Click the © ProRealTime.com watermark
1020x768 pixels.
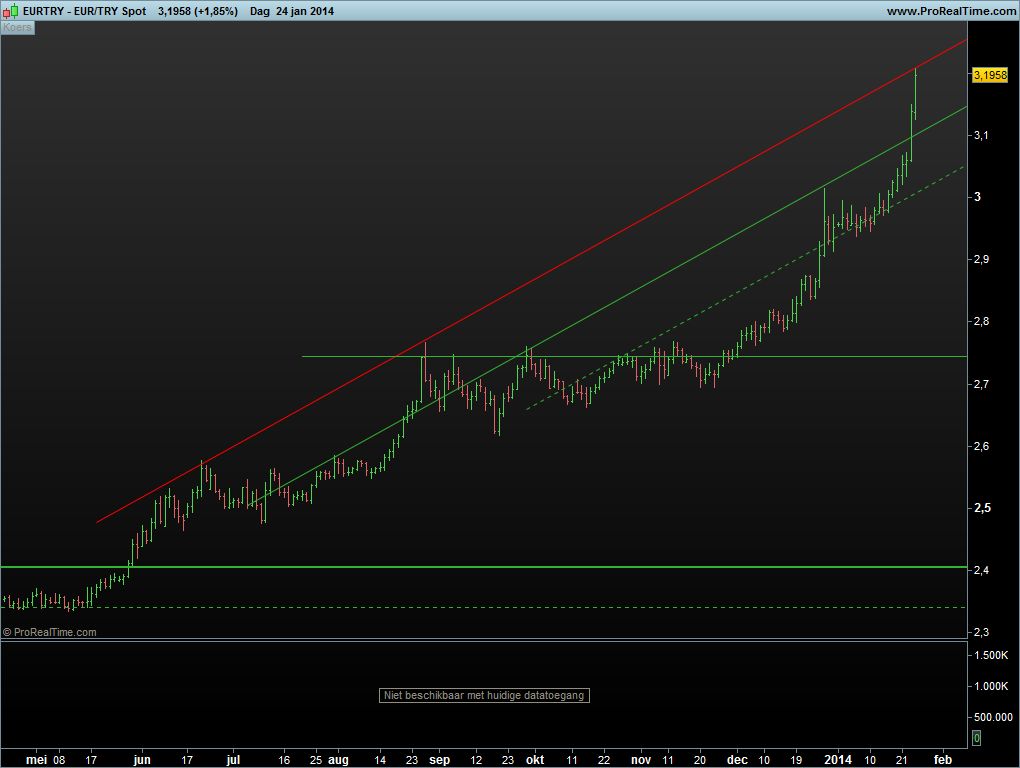50,632
